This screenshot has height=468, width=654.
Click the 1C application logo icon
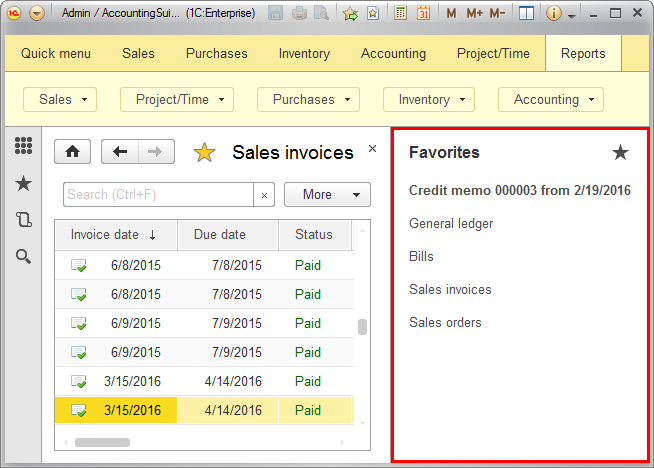[x=14, y=13]
